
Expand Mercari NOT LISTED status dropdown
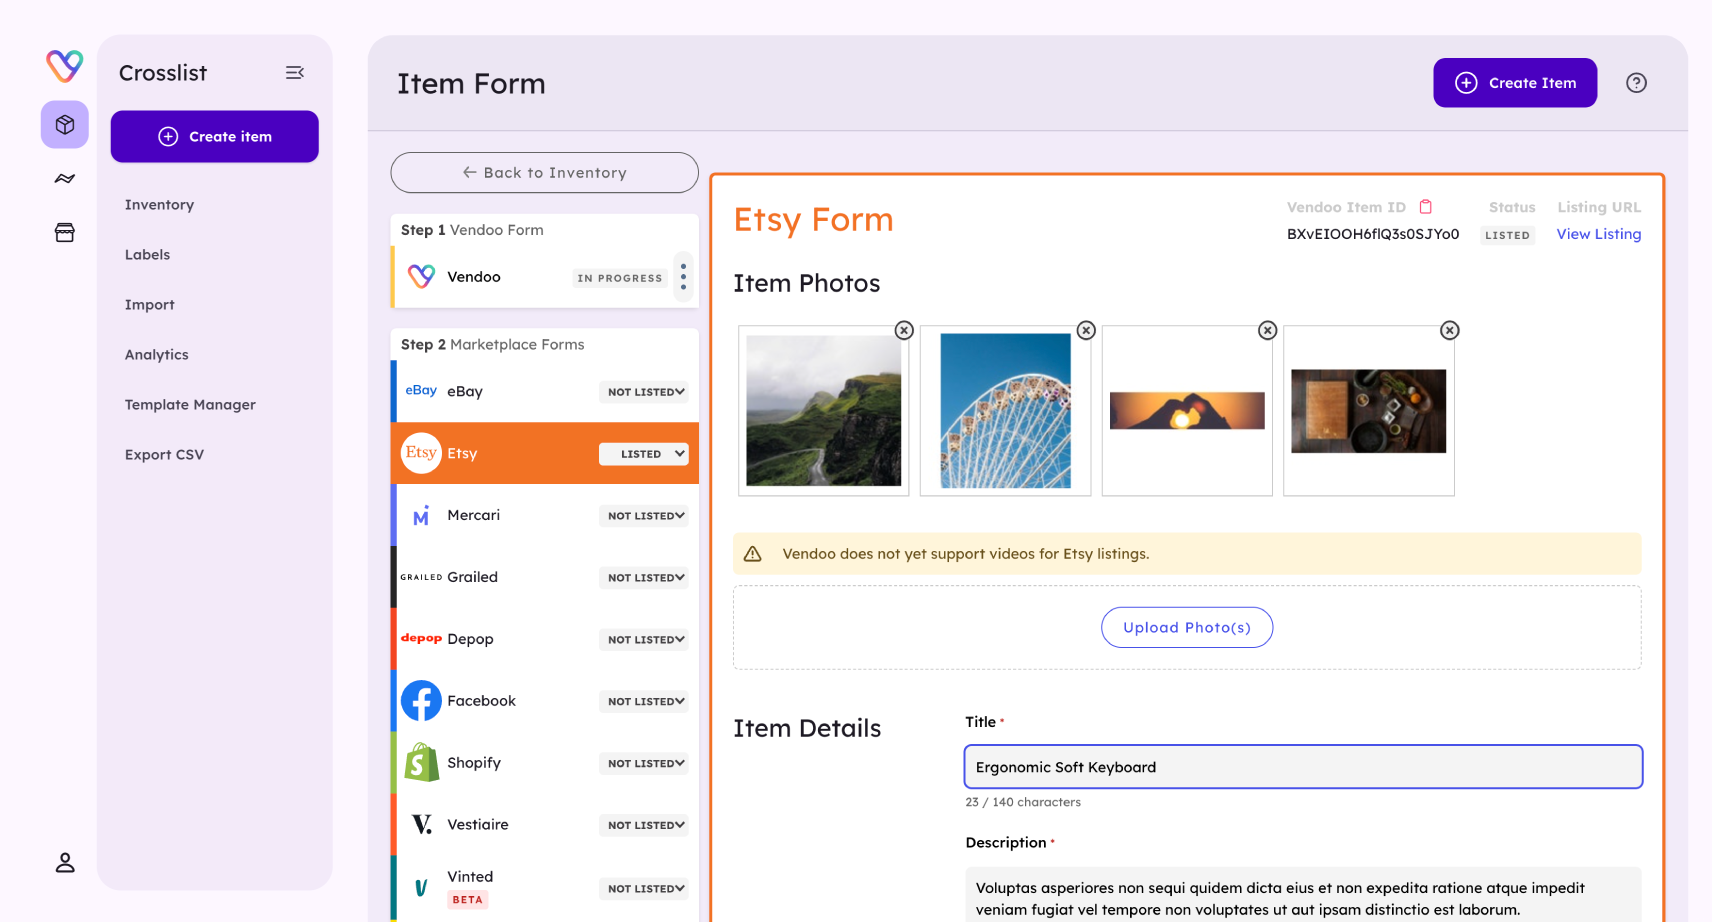645,516
